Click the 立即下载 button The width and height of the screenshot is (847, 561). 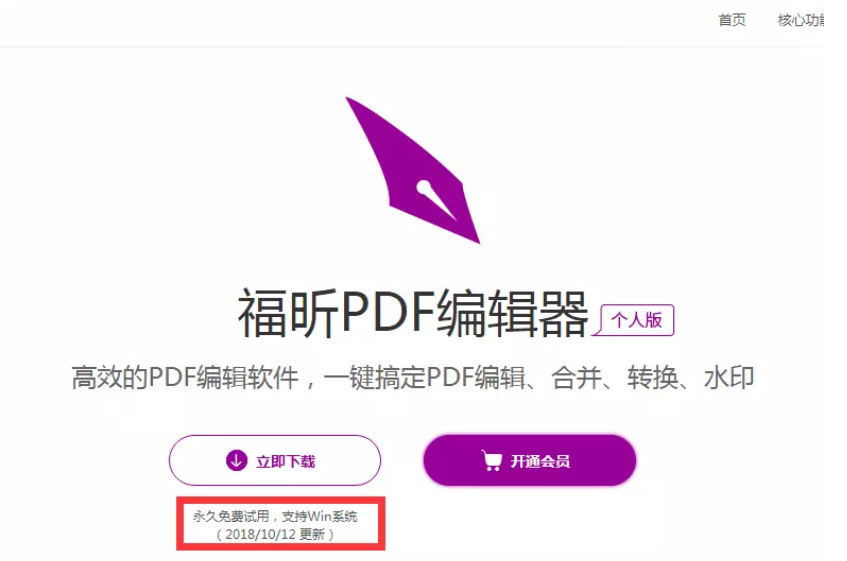[x=275, y=461]
